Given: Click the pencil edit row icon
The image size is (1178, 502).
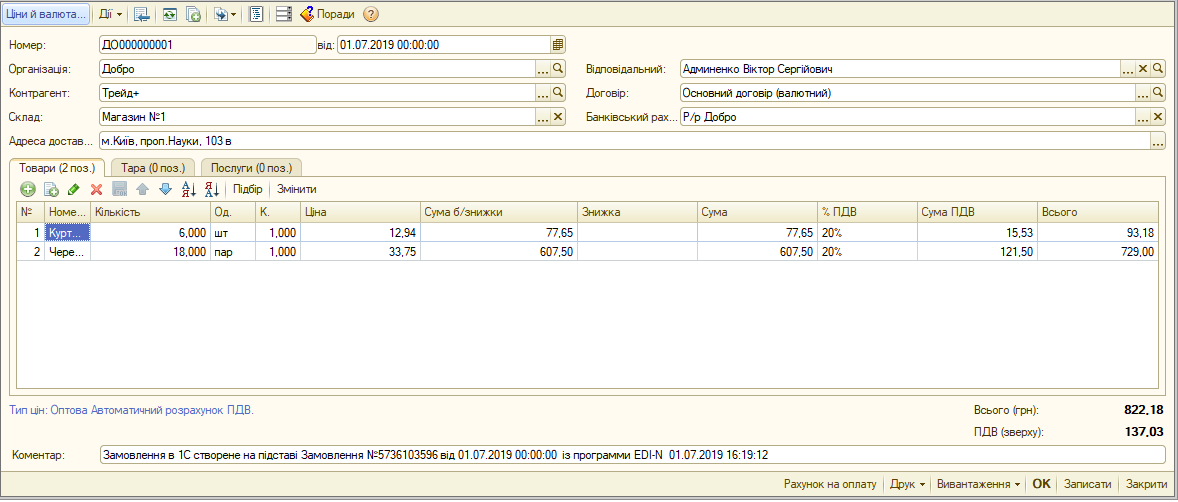Looking at the screenshot, I should pos(74,189).
